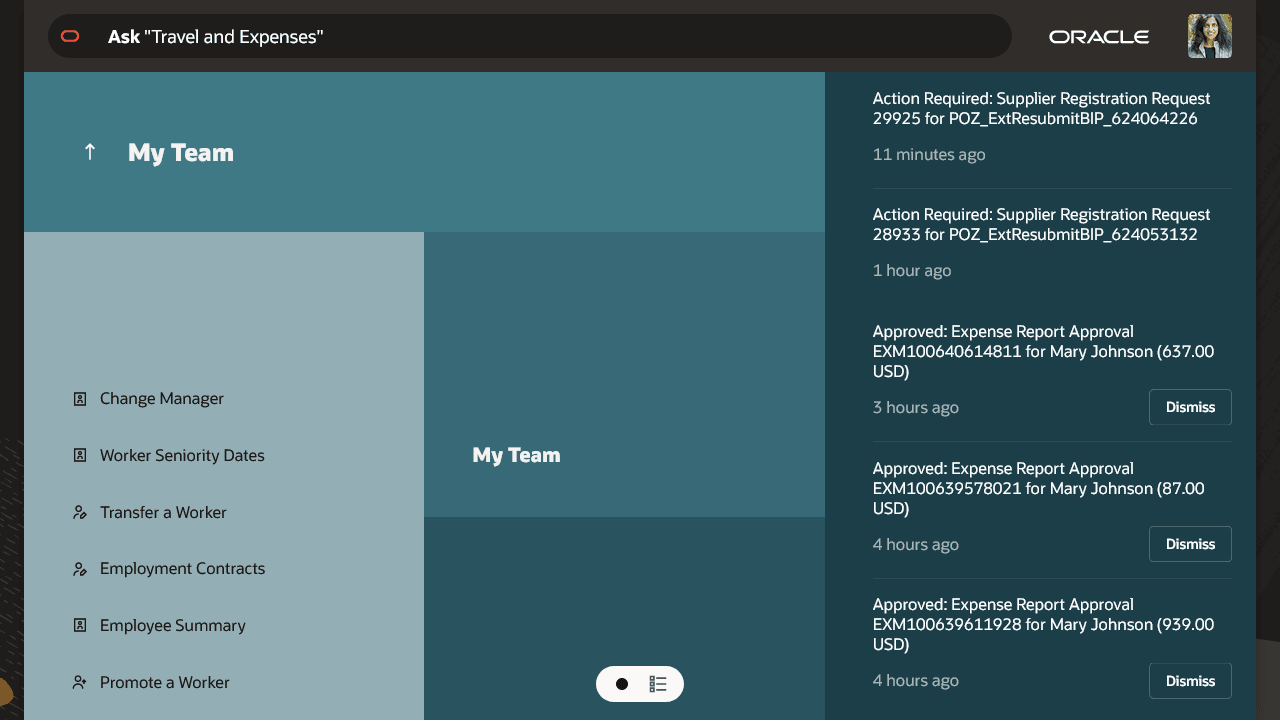Switch to list view using the list icon

pos(658,684)
